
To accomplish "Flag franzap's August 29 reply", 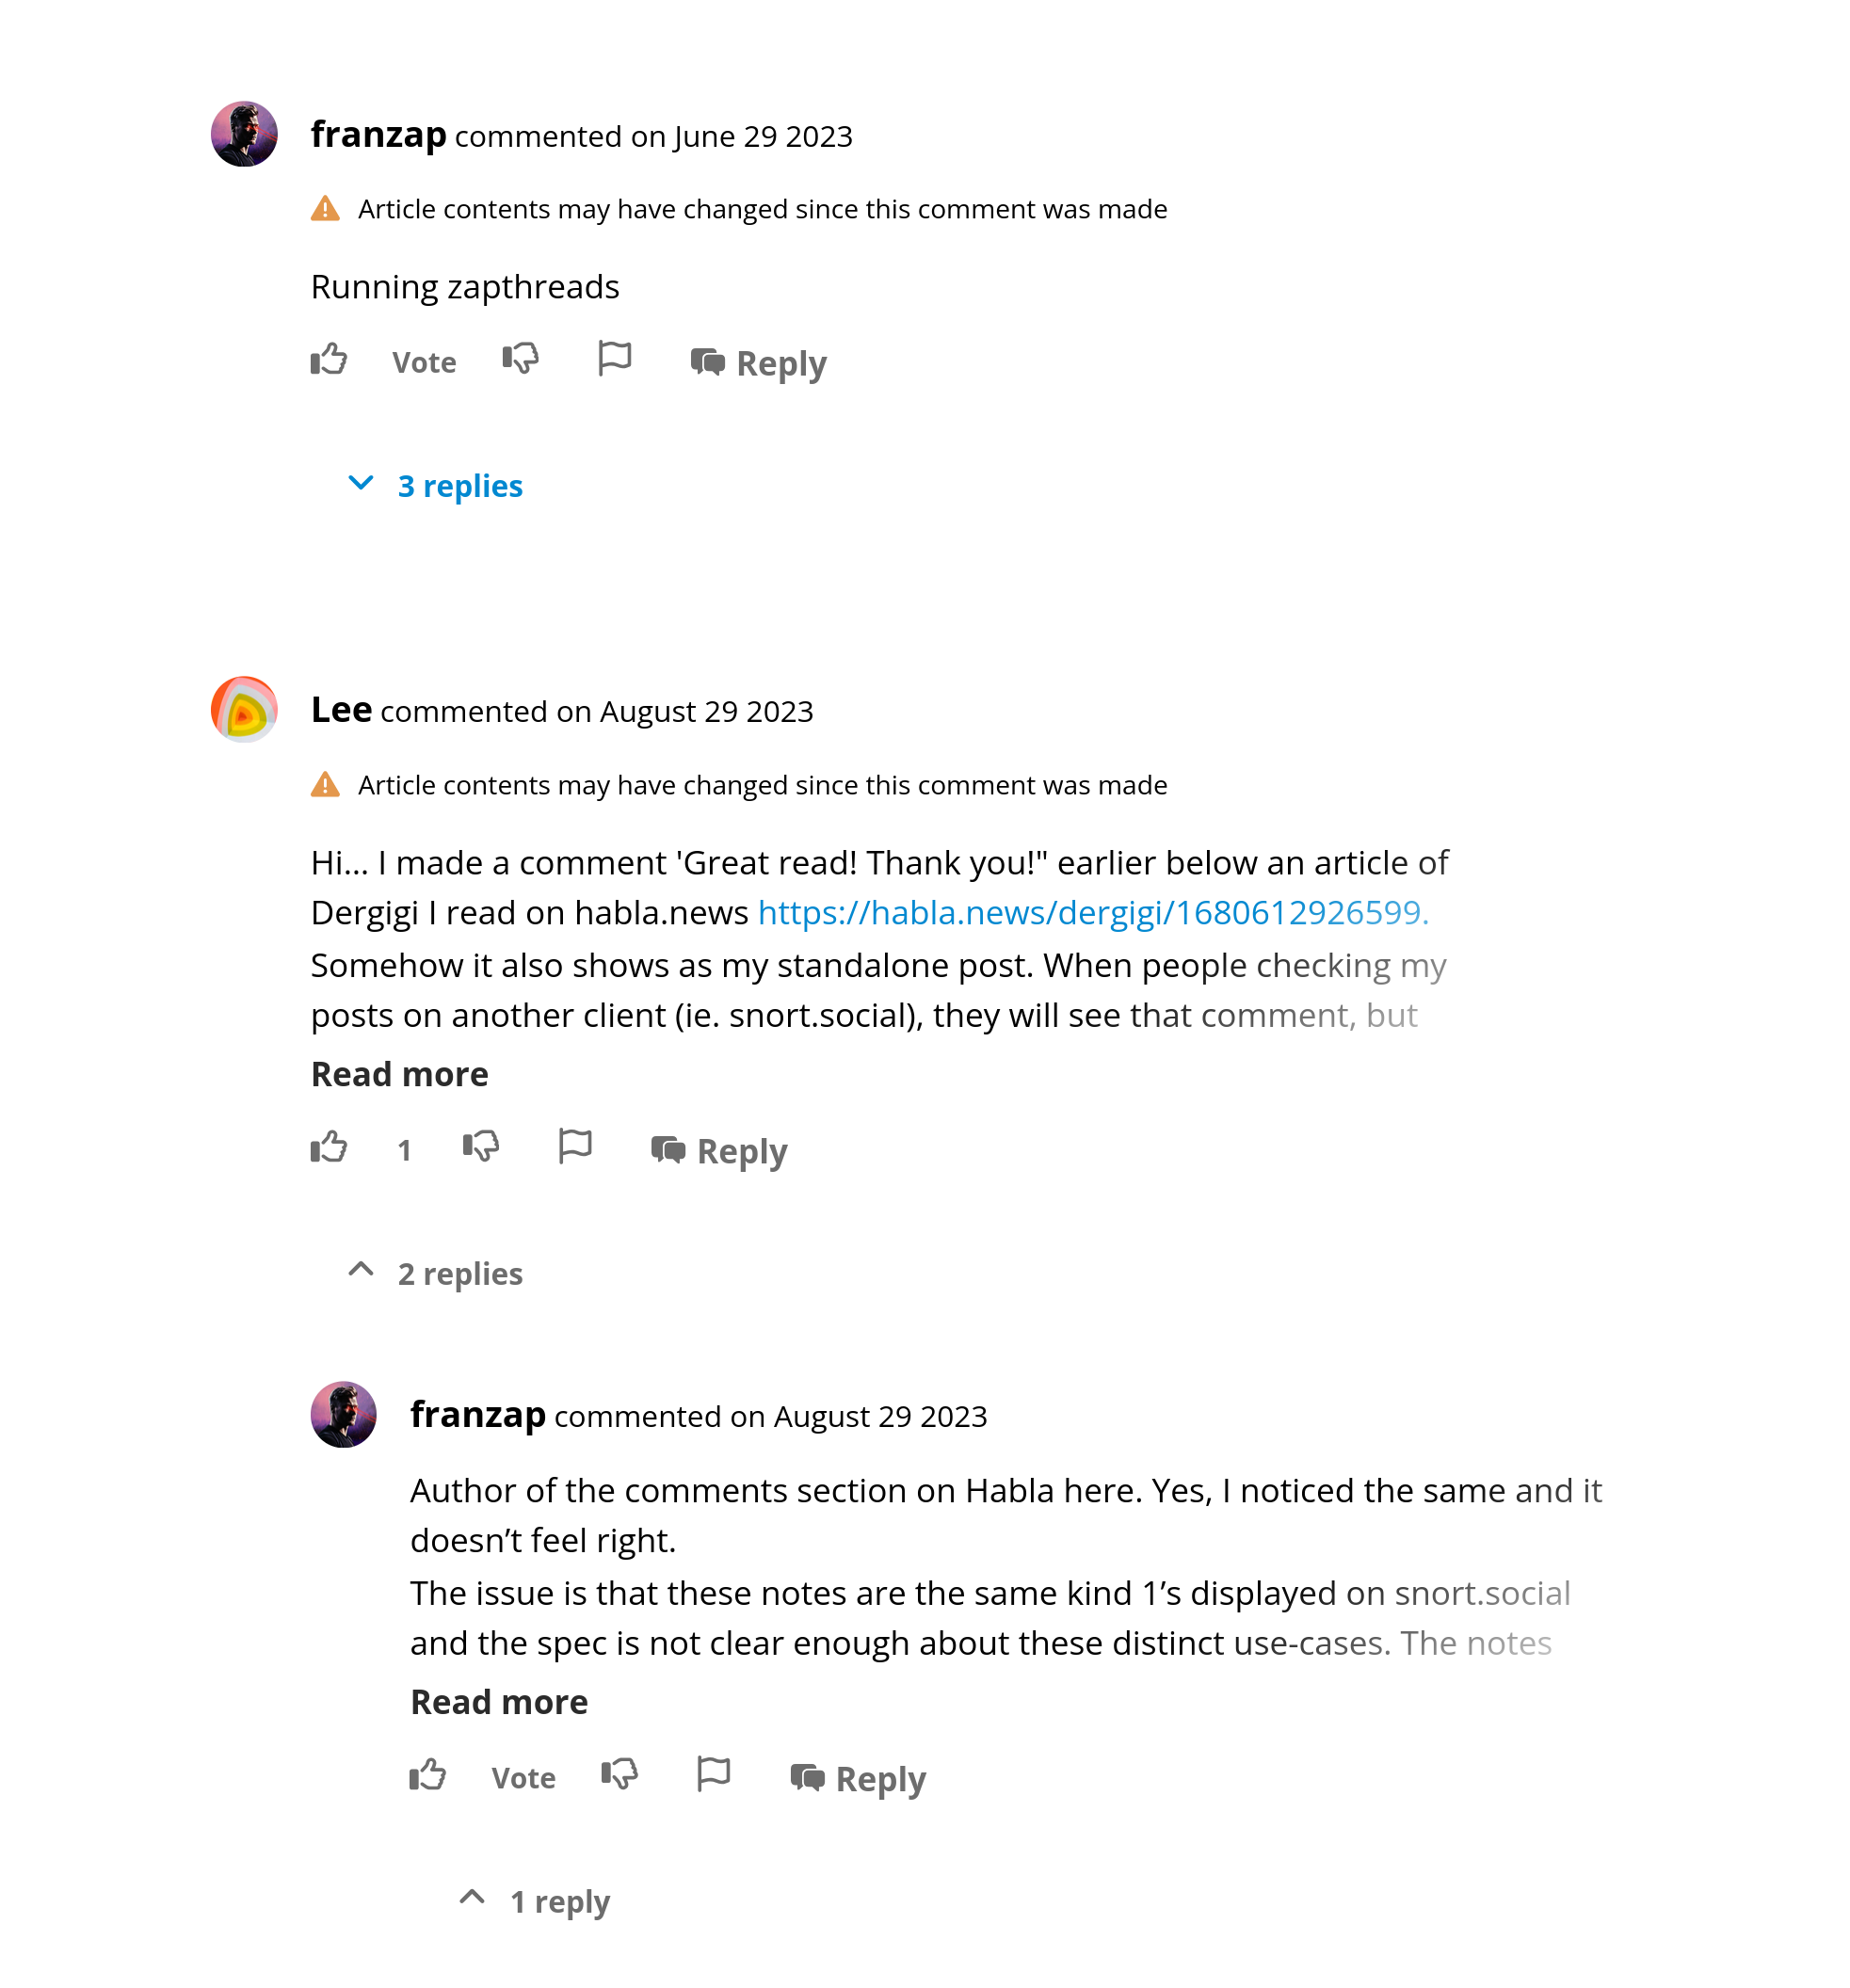I will [713, 1774].
